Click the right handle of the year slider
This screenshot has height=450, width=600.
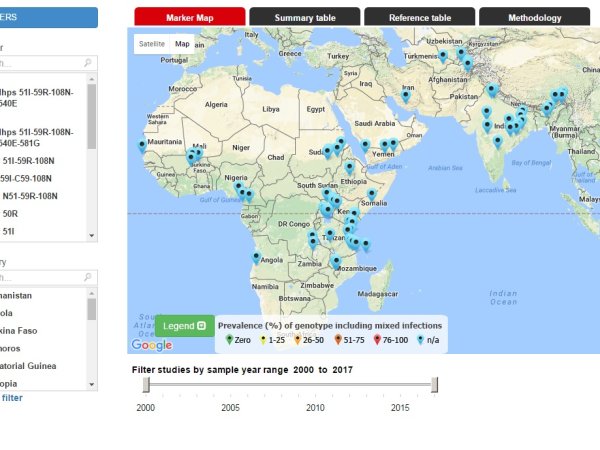click(x=435, y=385)
